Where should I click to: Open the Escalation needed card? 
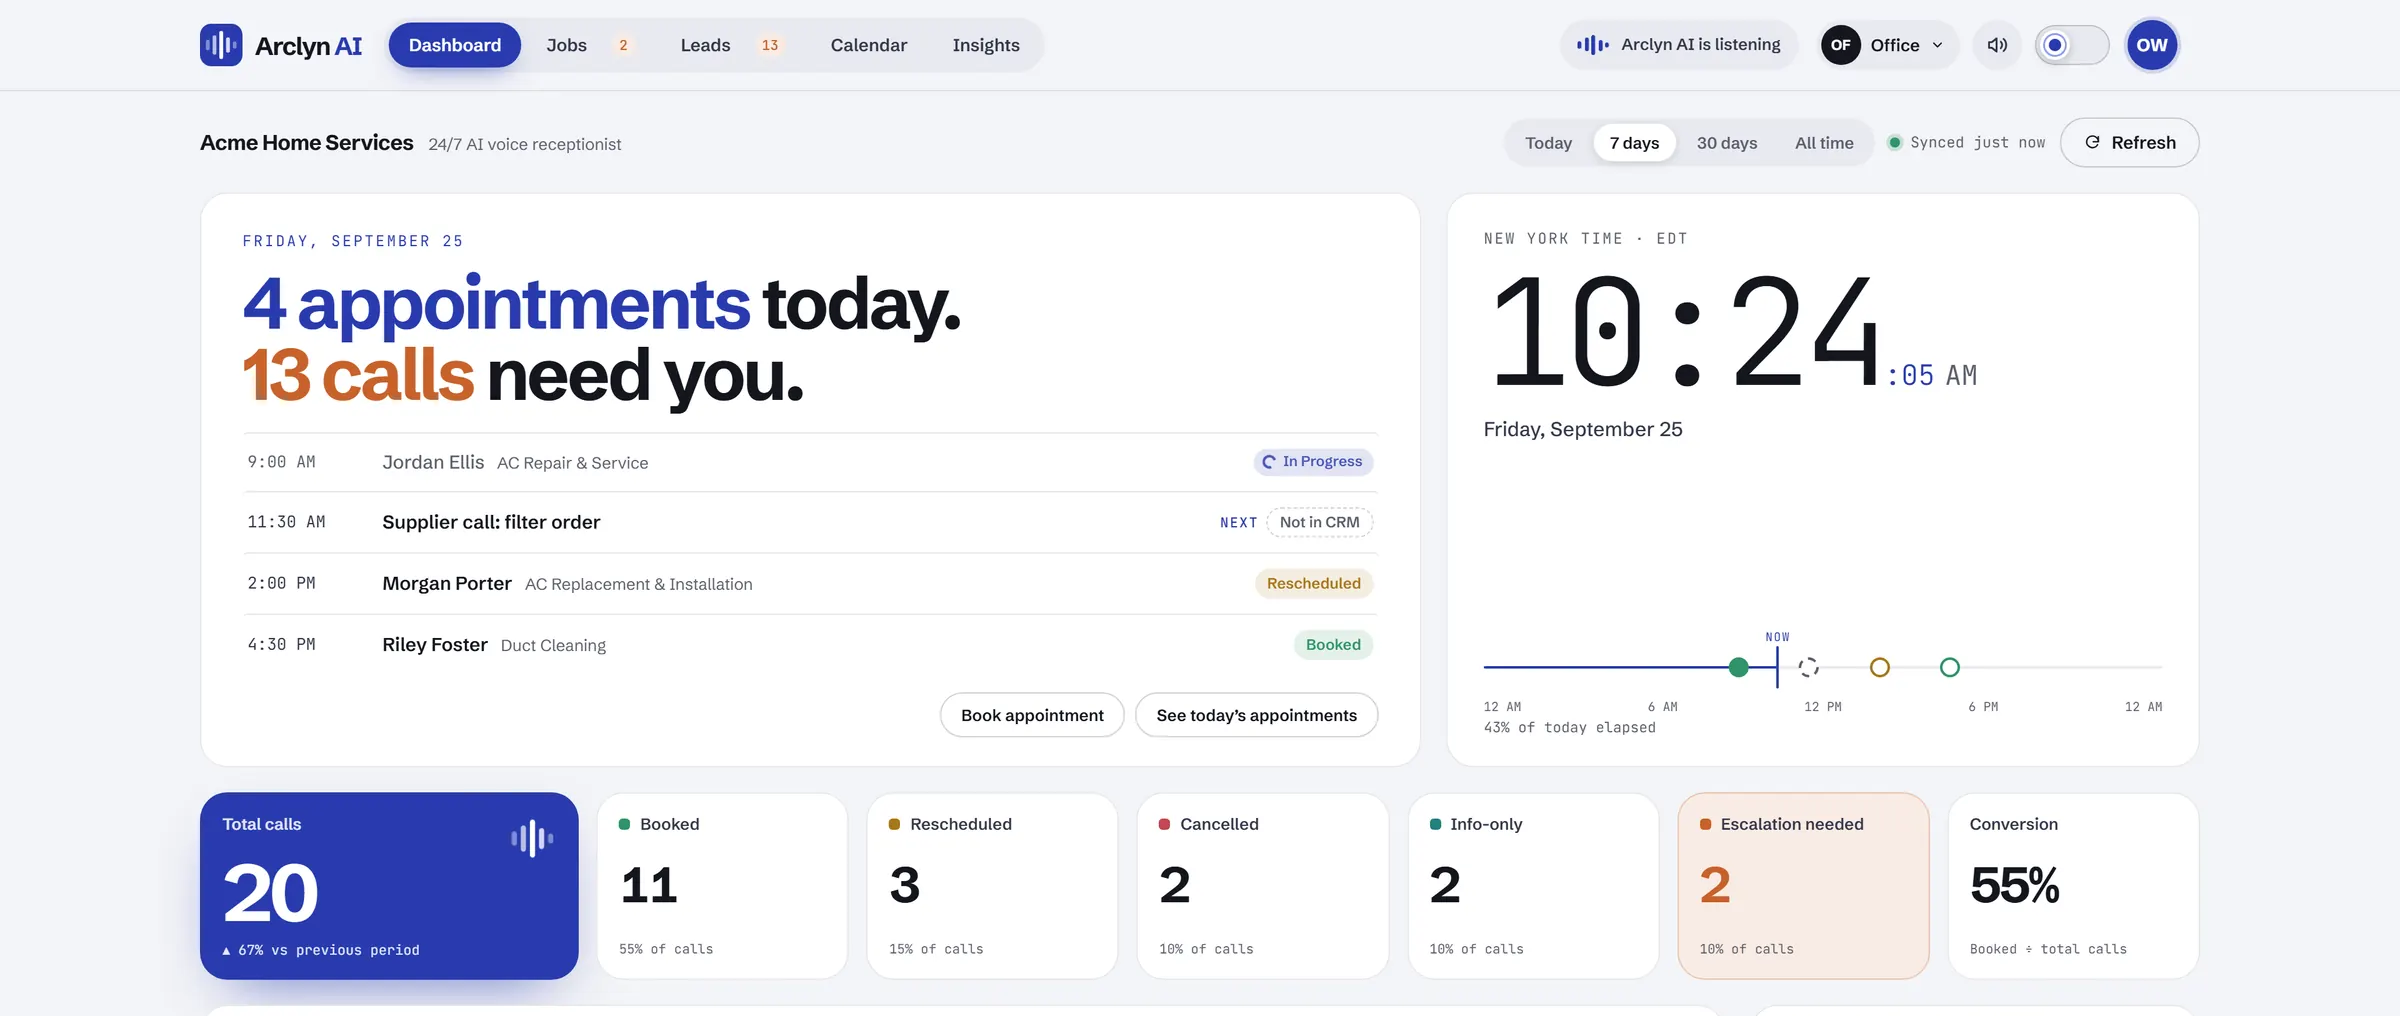point(1803,886)
